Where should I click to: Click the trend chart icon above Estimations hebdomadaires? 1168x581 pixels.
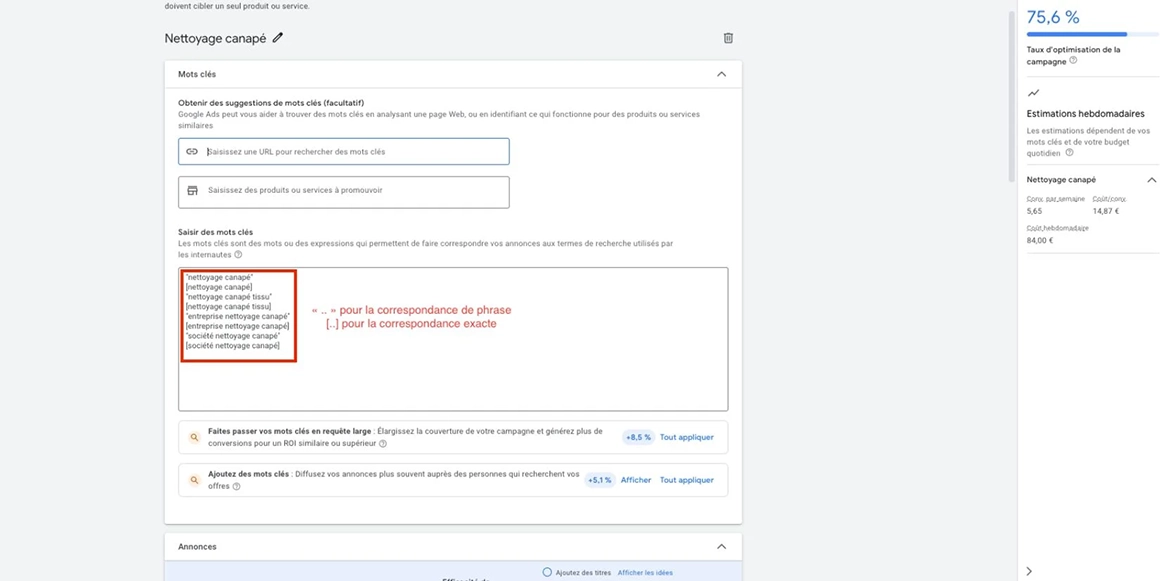[x=1032, y=93]
